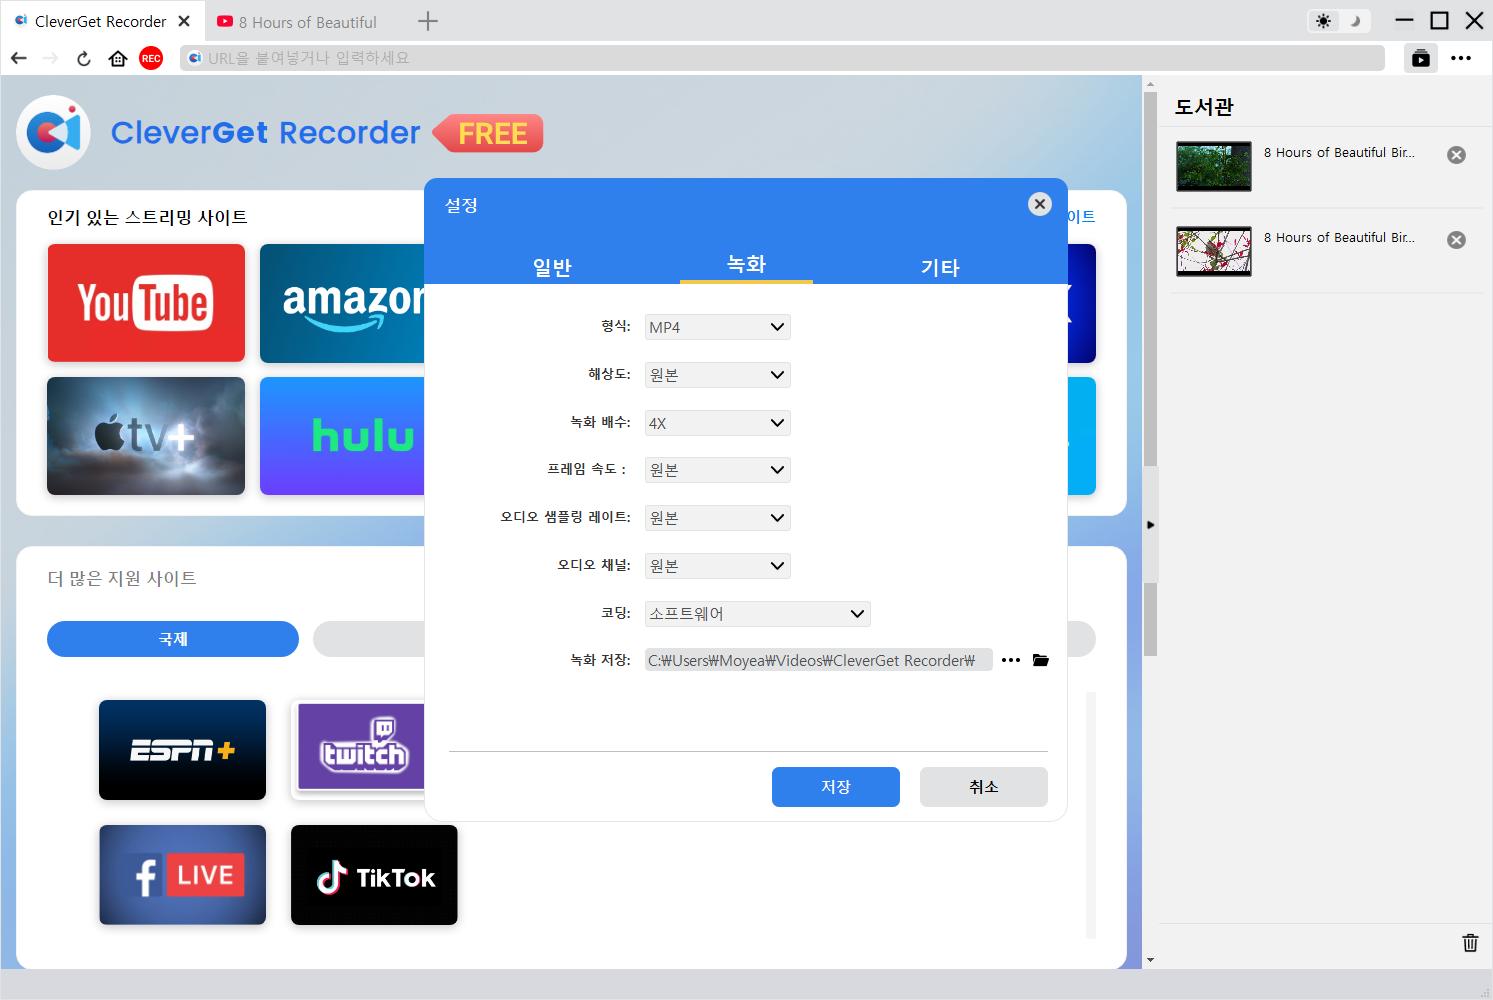
Task: Open new tab with plus icon
Action: (428, 21)
